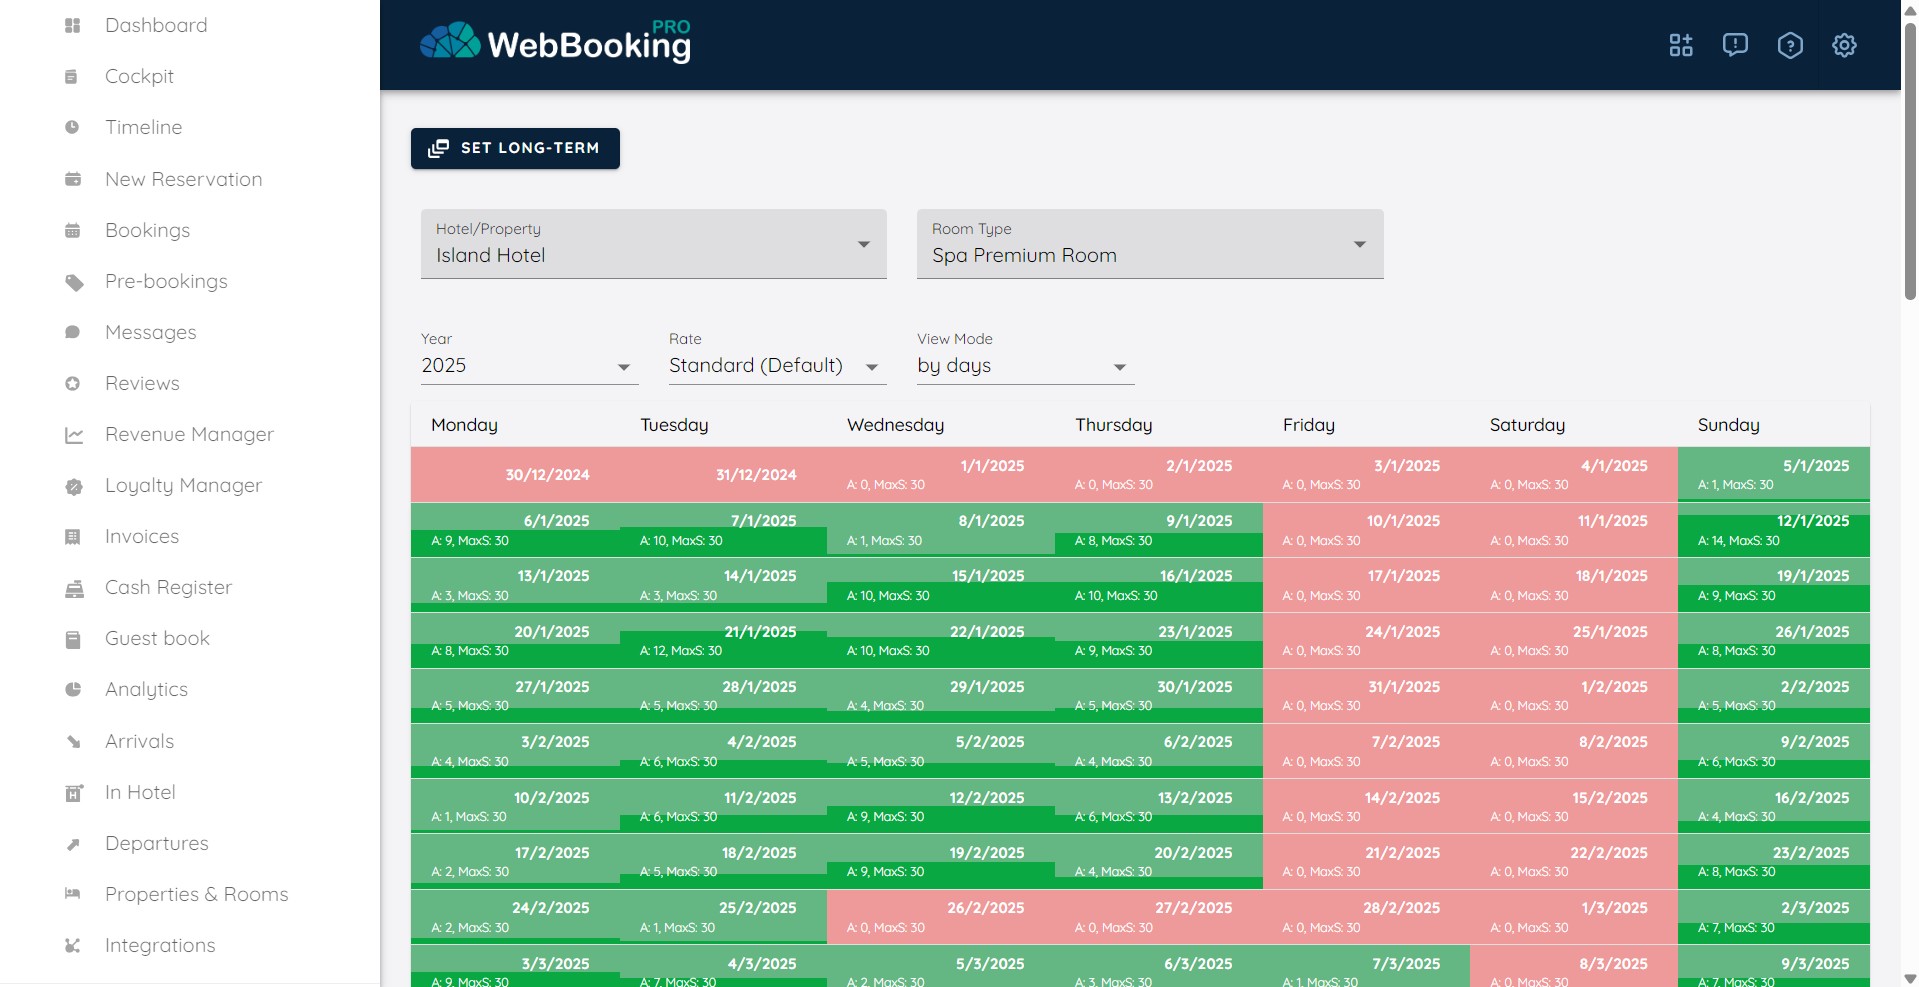Go to Timeline in sidebar
Screen dimensions: 1919x987
pos(143,128)
